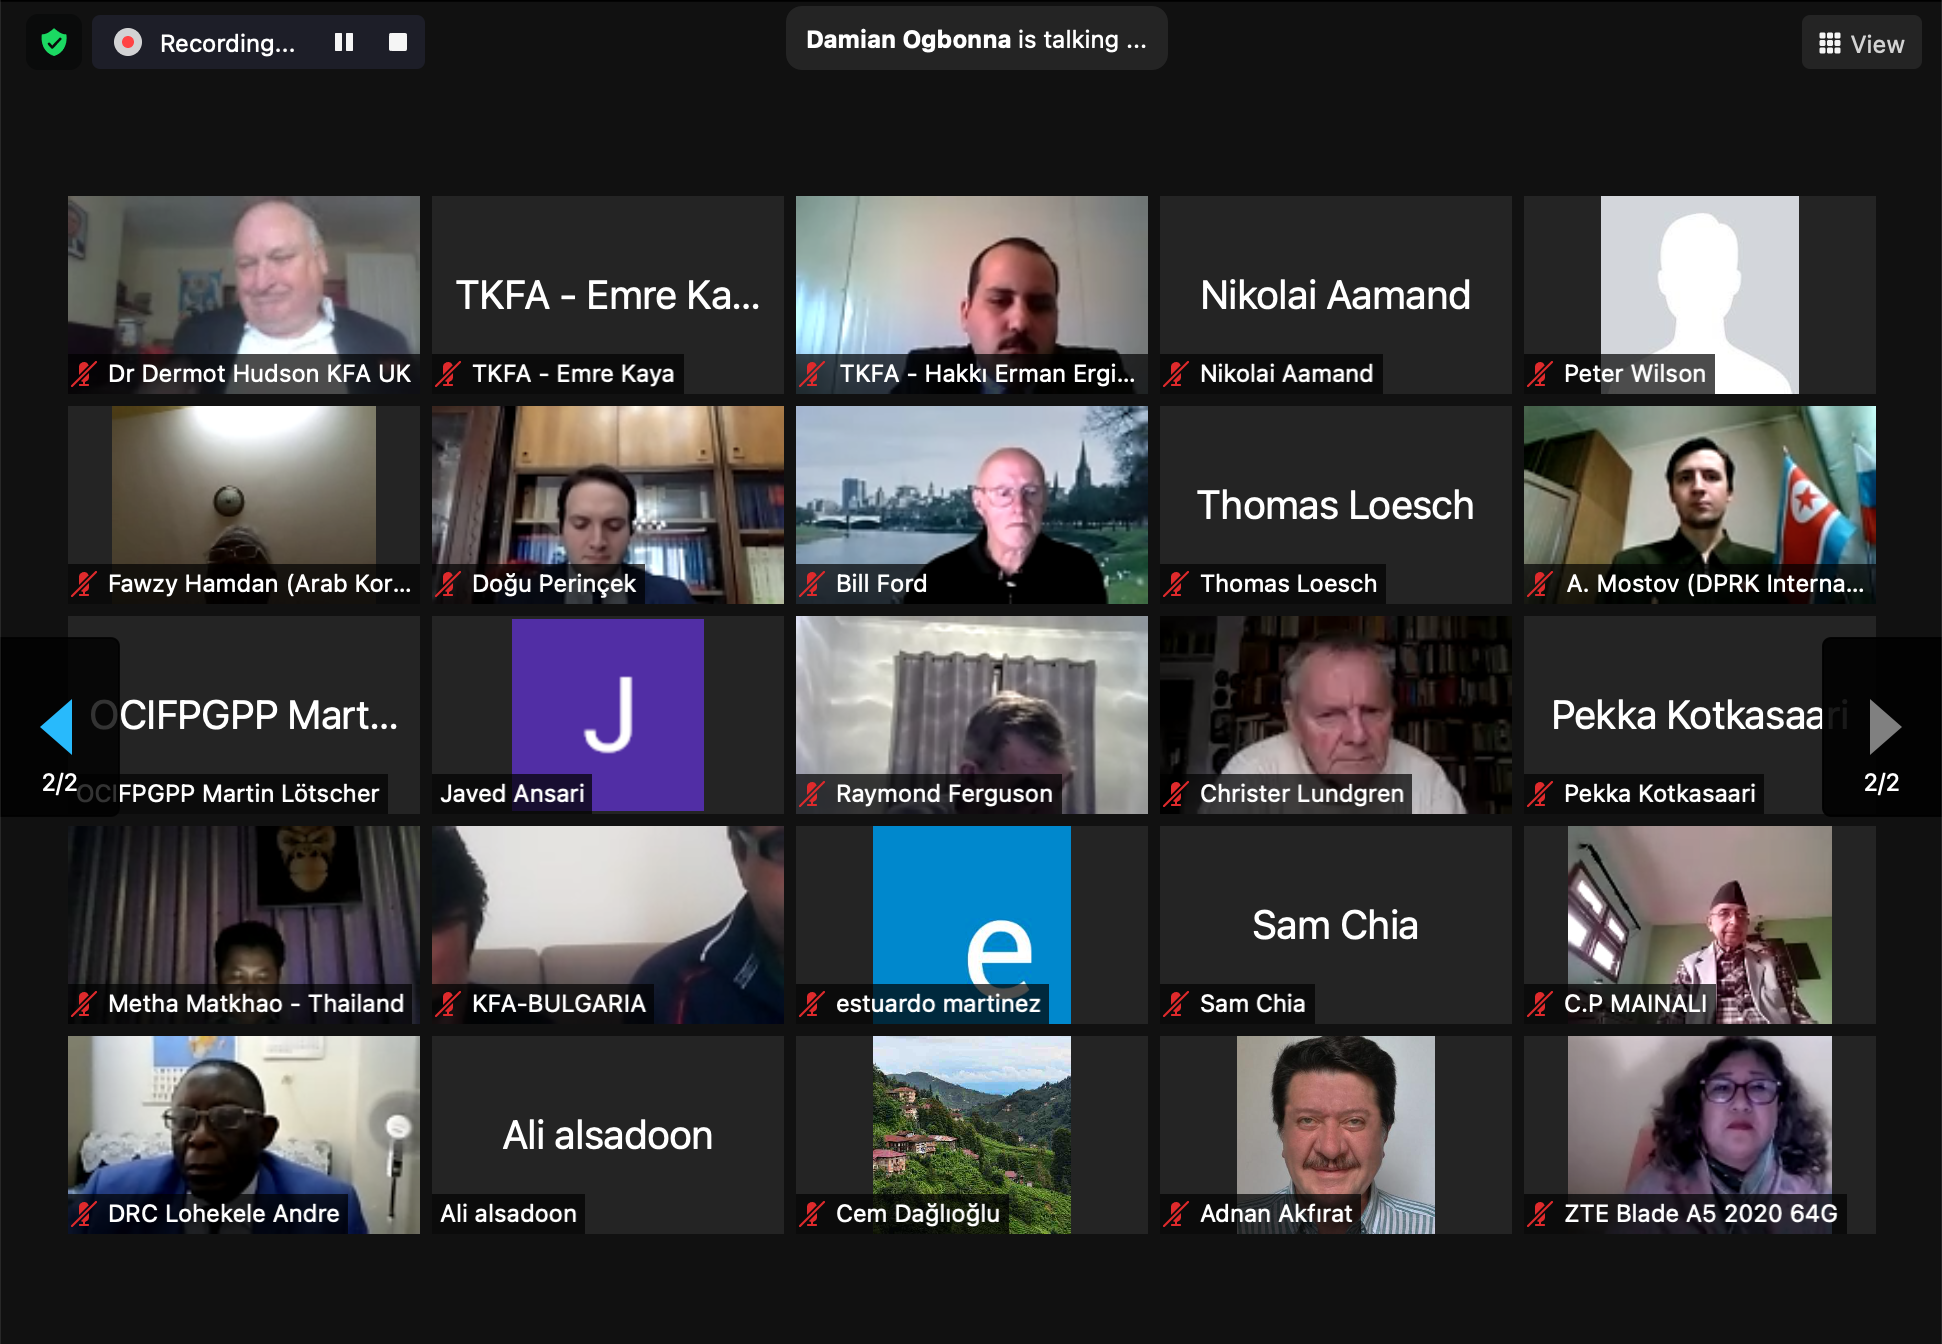Image resolution: width=1942 pixels, height=1344 pixels.
Task: Click muted mic icon on Peter Wilson
Action: tap(1541, 373)
